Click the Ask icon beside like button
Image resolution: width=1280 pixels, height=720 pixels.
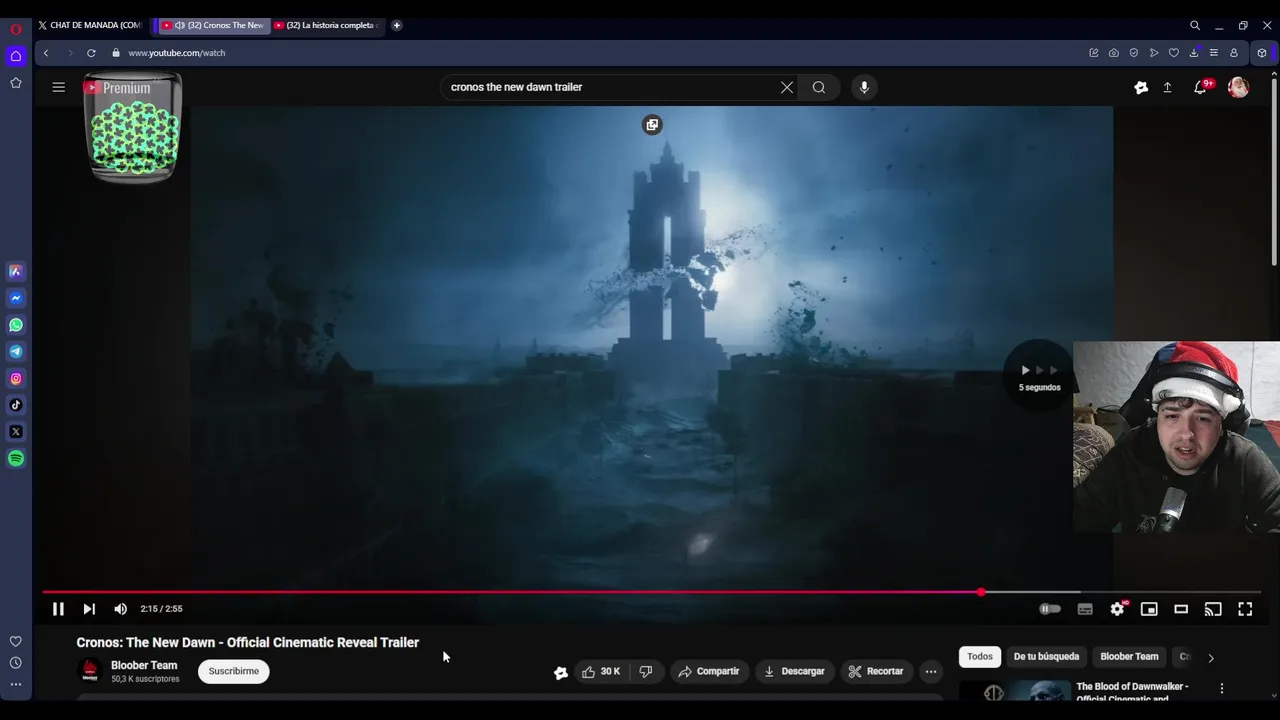click(561, 672)
